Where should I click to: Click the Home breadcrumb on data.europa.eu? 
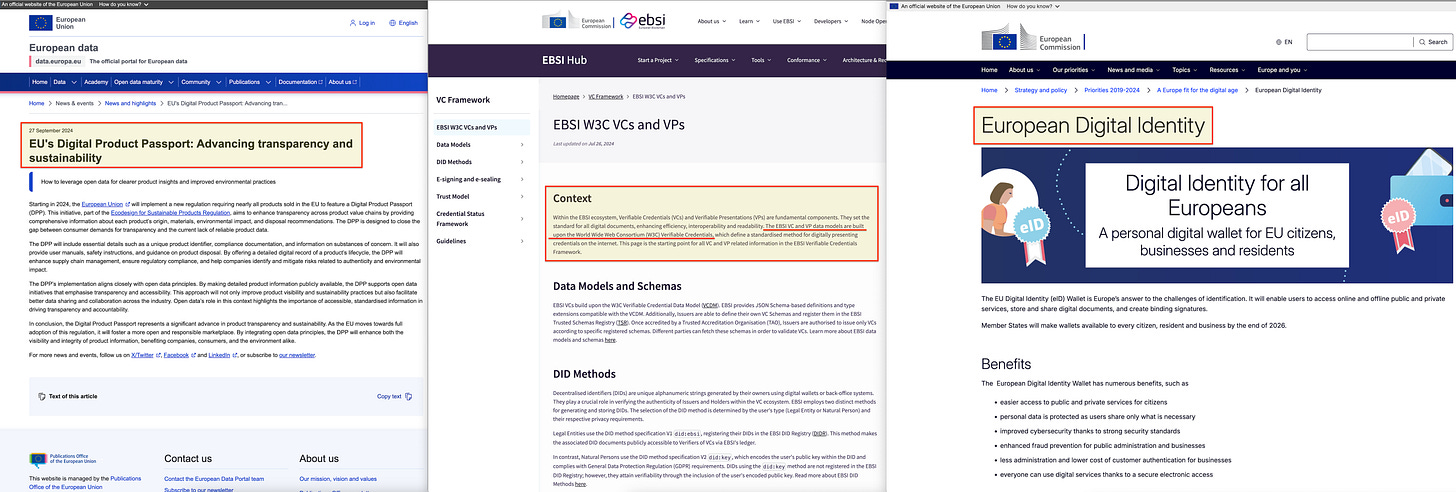36,103
